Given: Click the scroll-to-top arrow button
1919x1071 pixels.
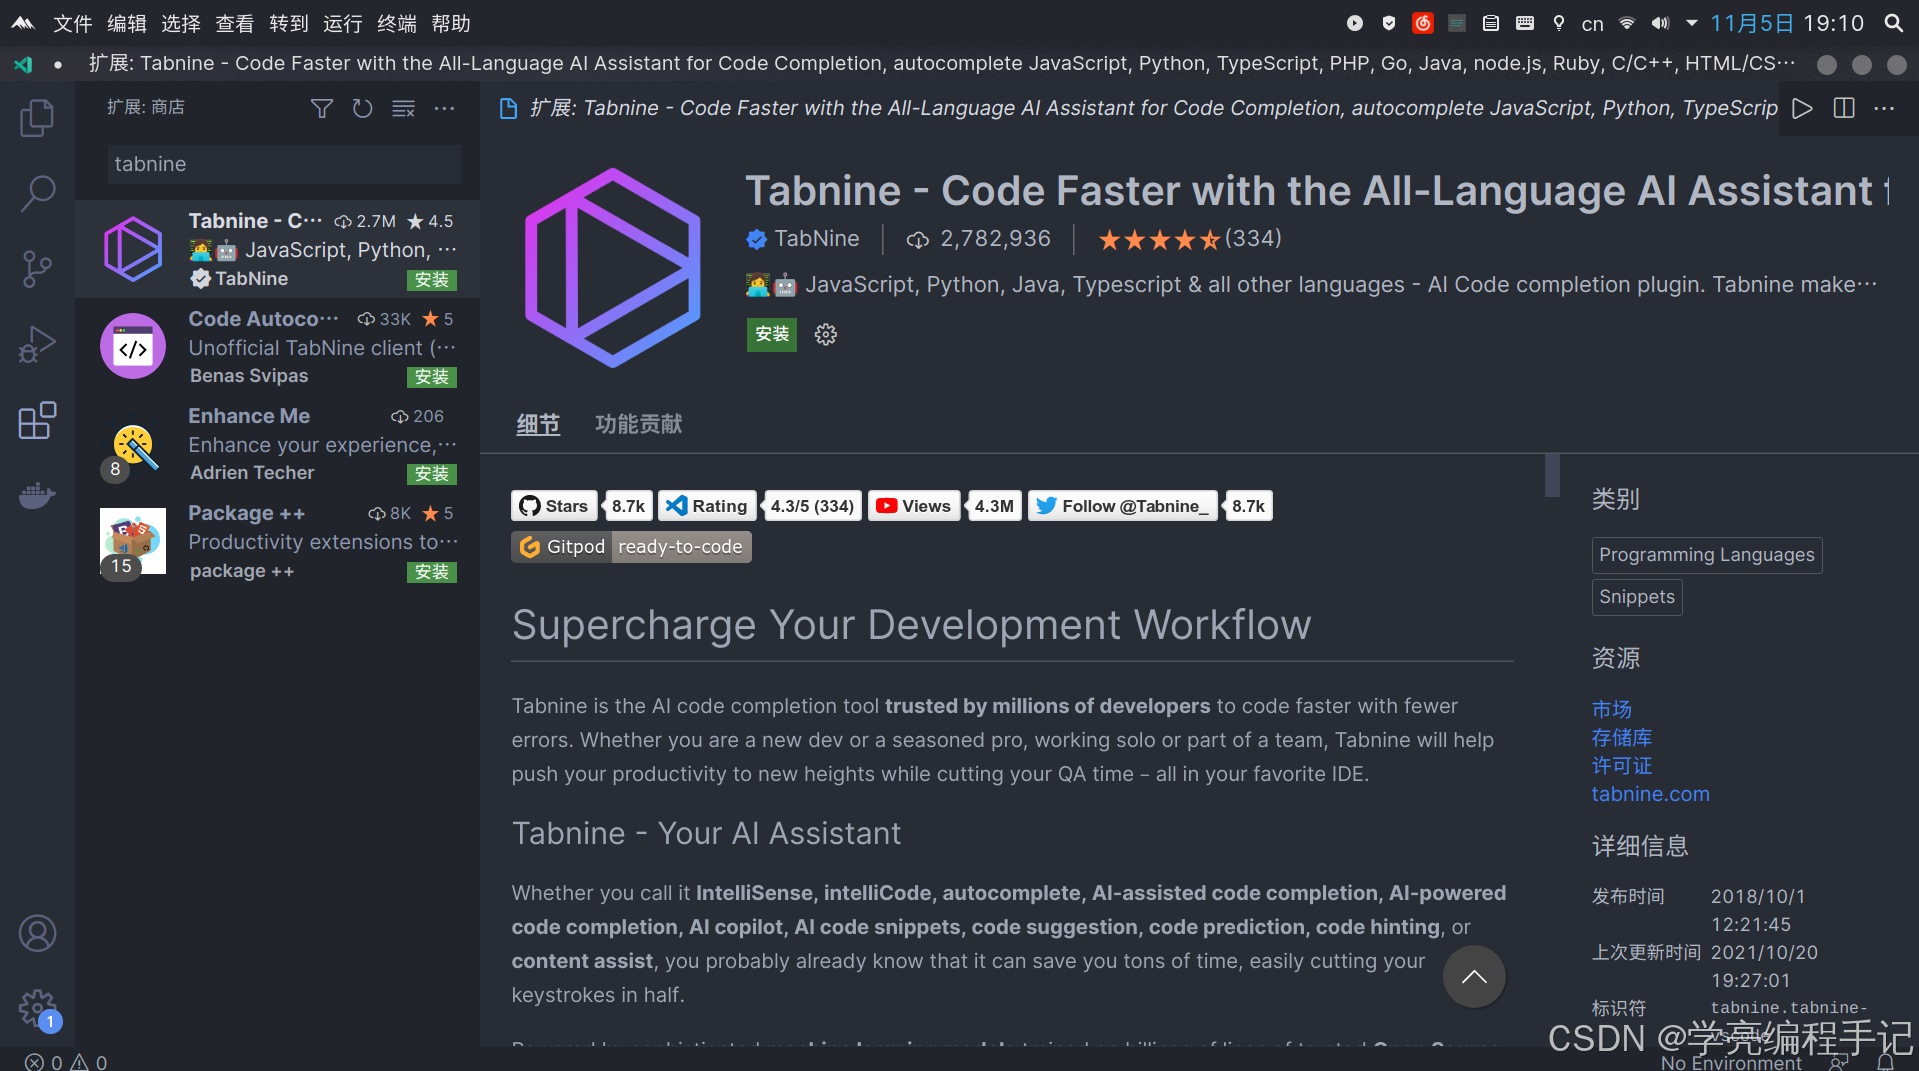Looking at the screenshot, I should point(1474,977).
